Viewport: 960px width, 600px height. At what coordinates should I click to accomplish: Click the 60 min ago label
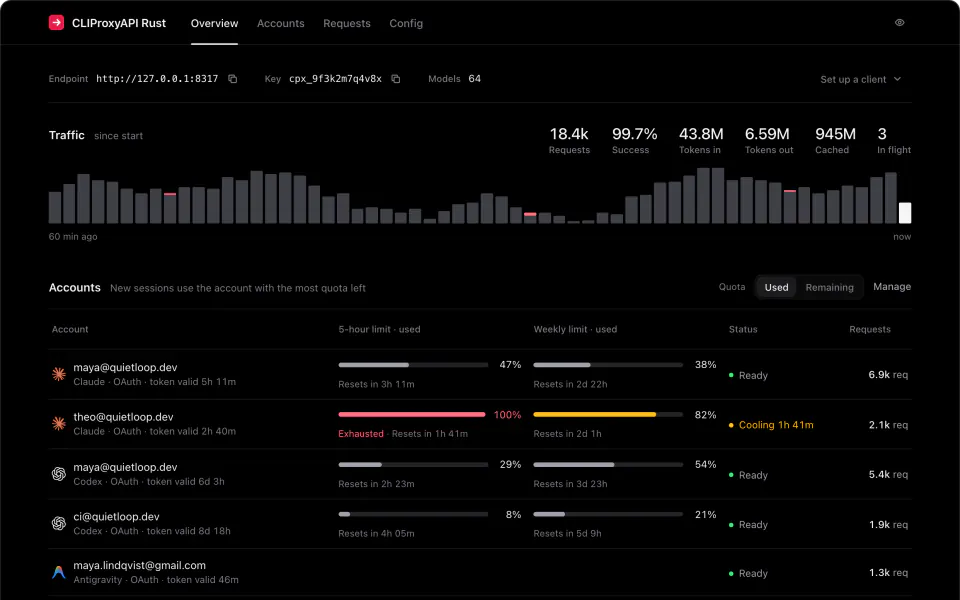(73, 236)
